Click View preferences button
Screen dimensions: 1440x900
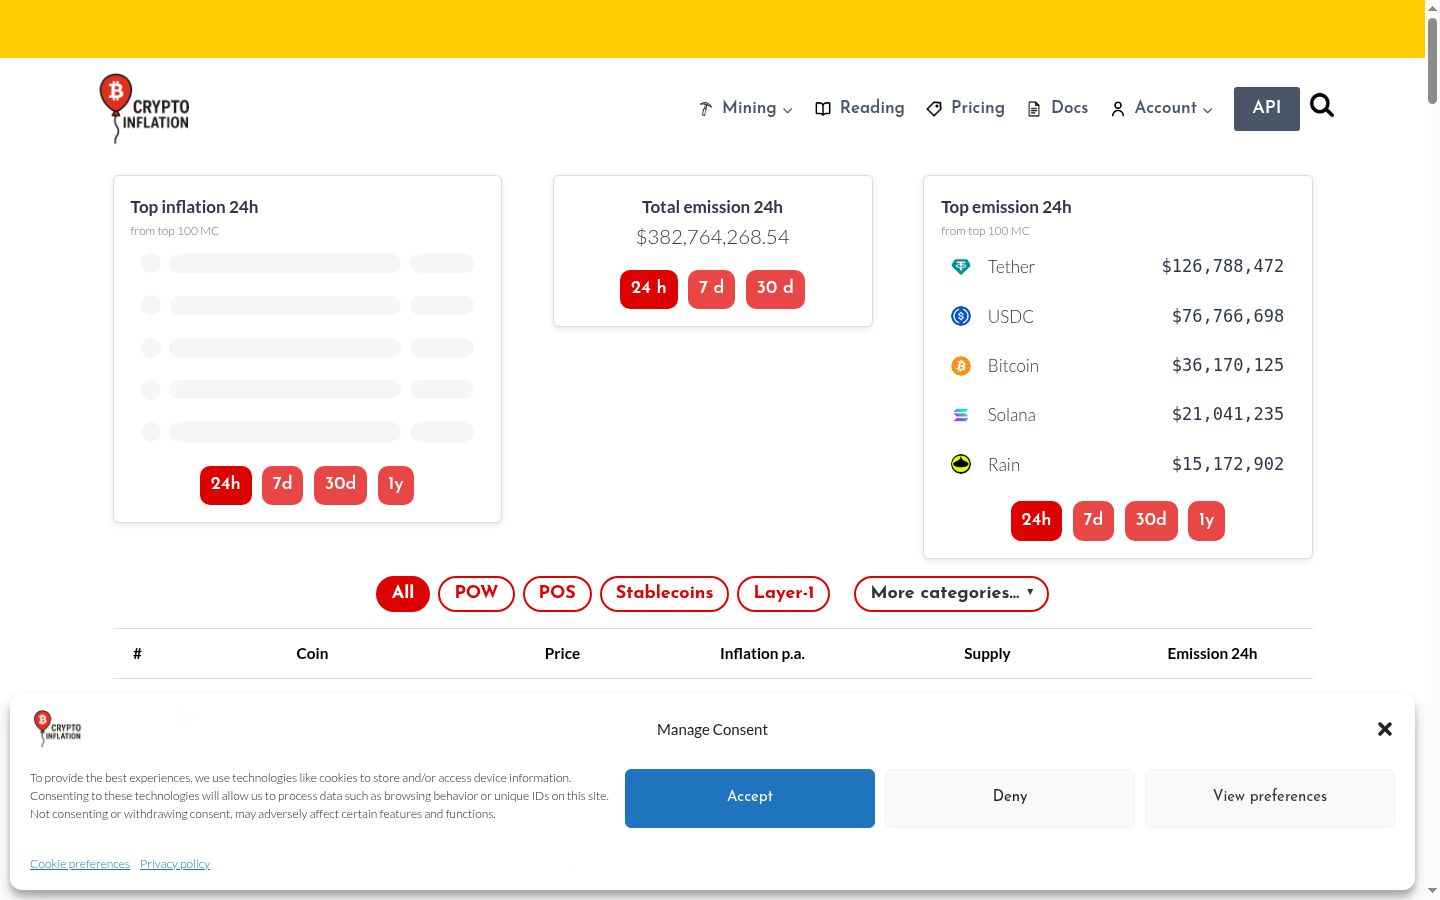click(1270, 798)
